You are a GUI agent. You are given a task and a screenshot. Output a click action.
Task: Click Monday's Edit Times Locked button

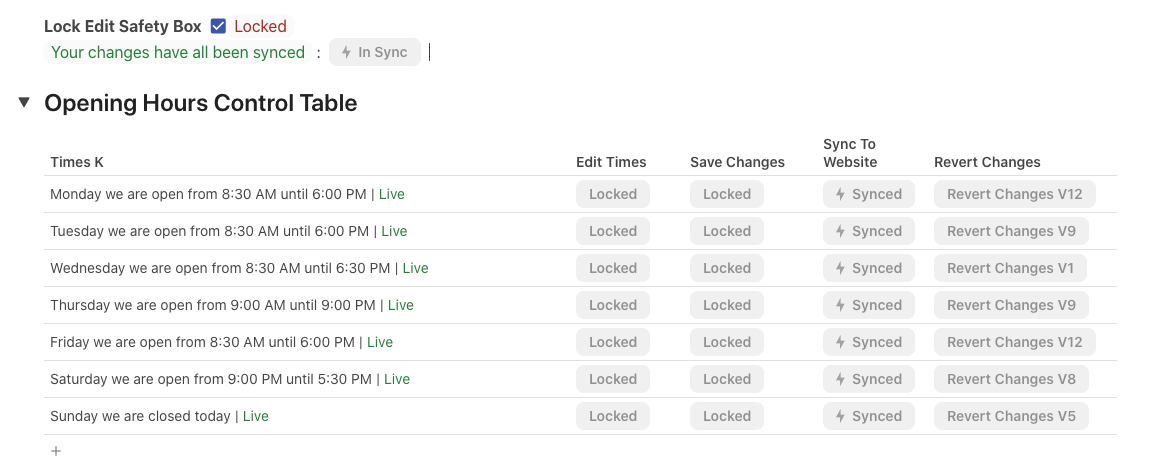tap(612, 194)
